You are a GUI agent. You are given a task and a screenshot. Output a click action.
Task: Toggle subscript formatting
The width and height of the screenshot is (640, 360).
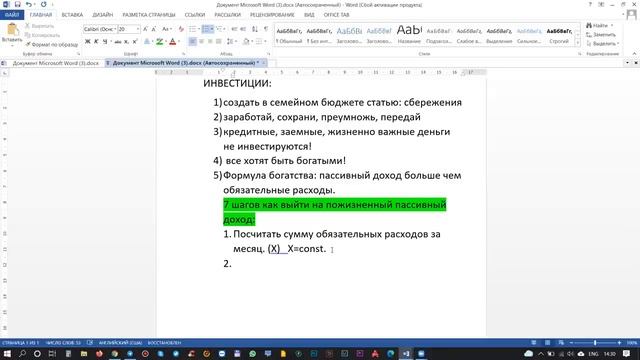[126, 42]
